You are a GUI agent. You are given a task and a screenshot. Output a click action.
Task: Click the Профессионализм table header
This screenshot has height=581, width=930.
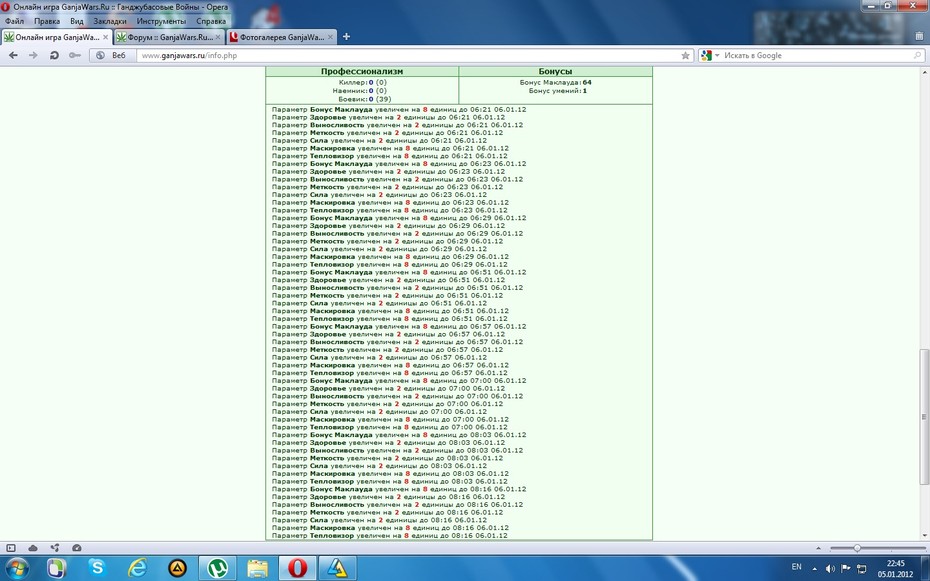tap(362, 71)
